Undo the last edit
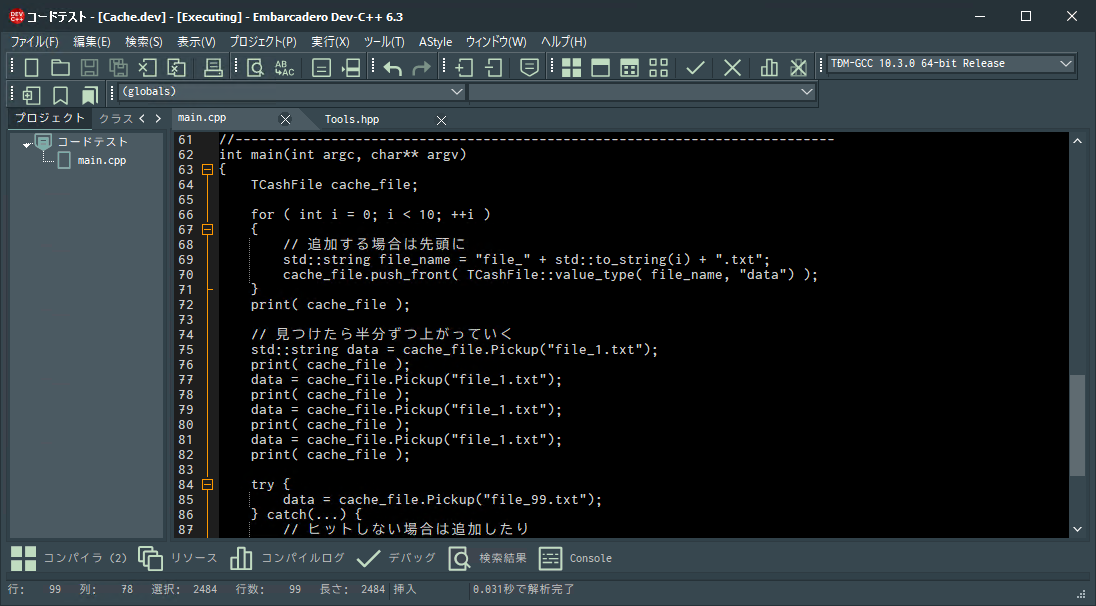1096x606 pixels. (x=392, y=67)
